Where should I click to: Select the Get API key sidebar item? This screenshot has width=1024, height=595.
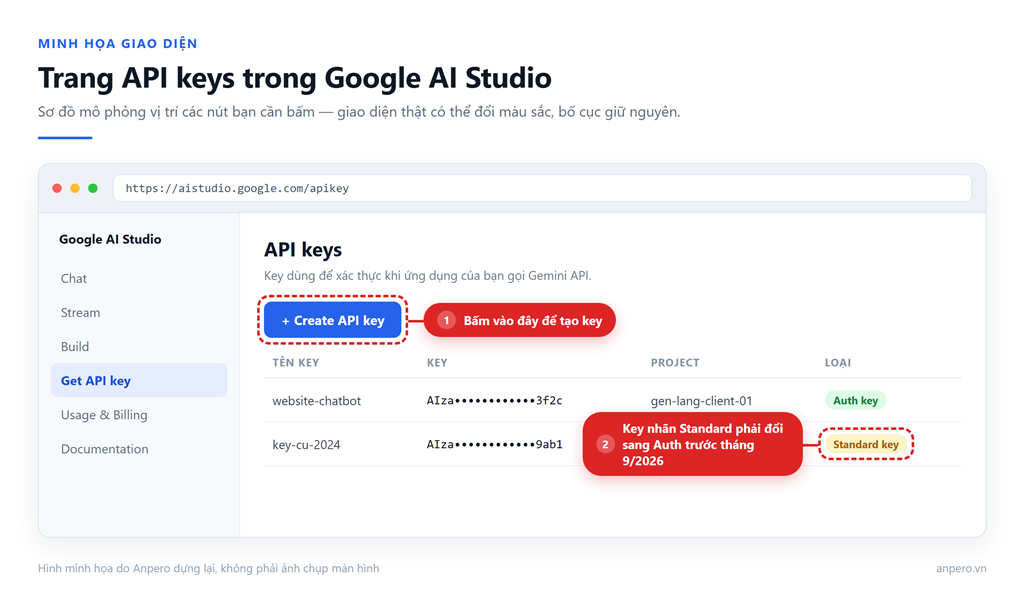139,380
